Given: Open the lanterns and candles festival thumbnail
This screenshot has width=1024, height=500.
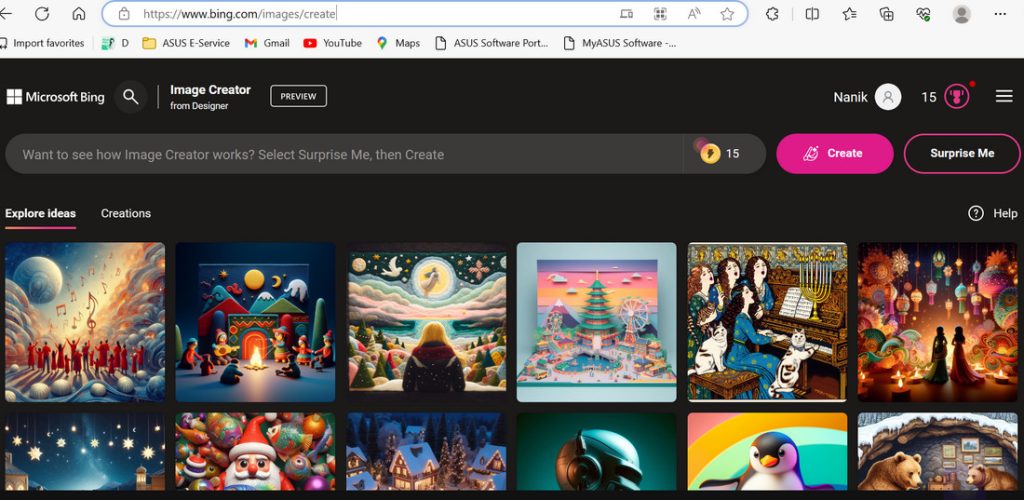Looking at the screenshot, I should click(938, 322).
